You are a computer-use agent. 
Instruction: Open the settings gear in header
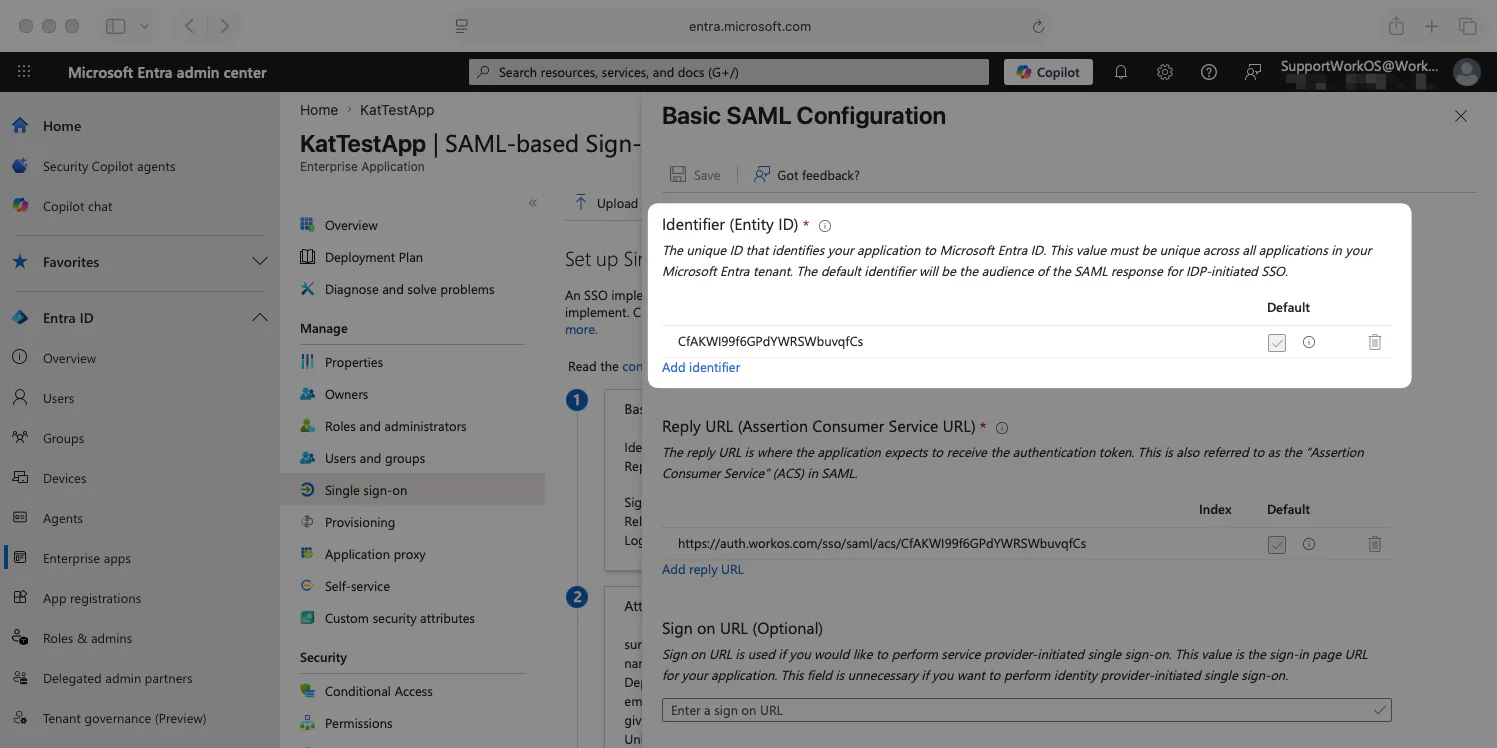[1165, 72]
